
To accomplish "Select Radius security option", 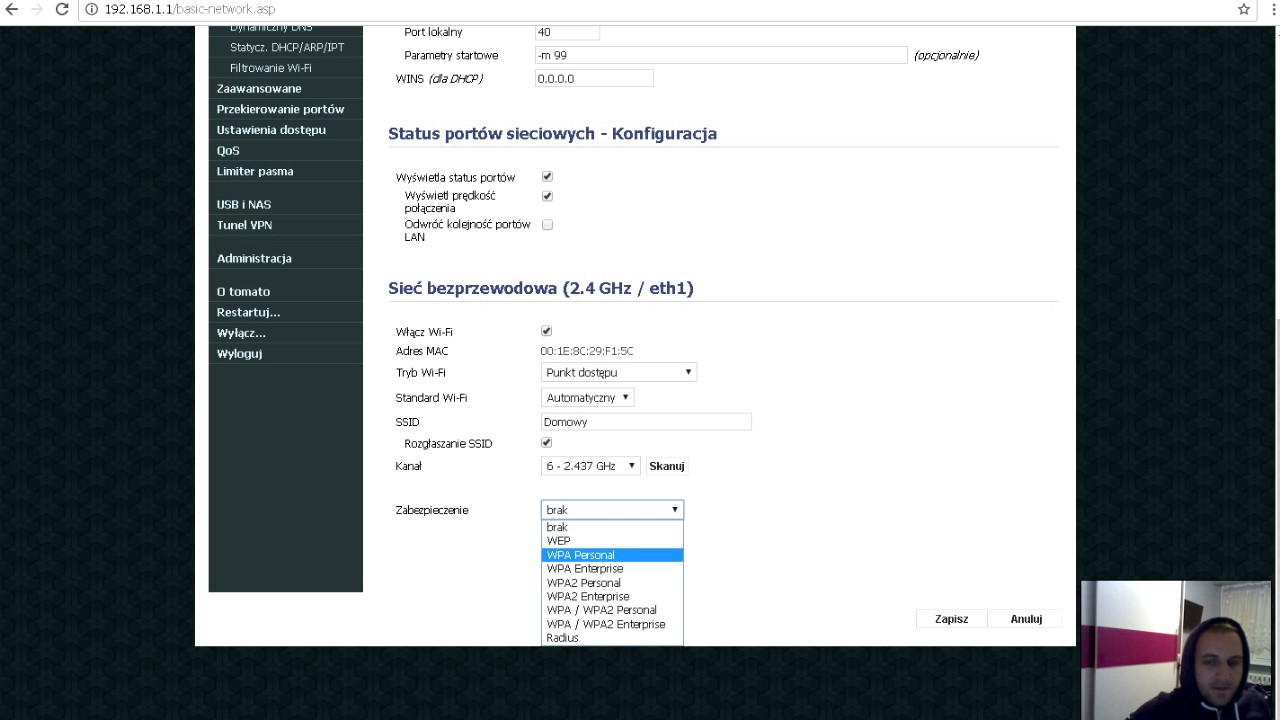I will coord(612,638).
